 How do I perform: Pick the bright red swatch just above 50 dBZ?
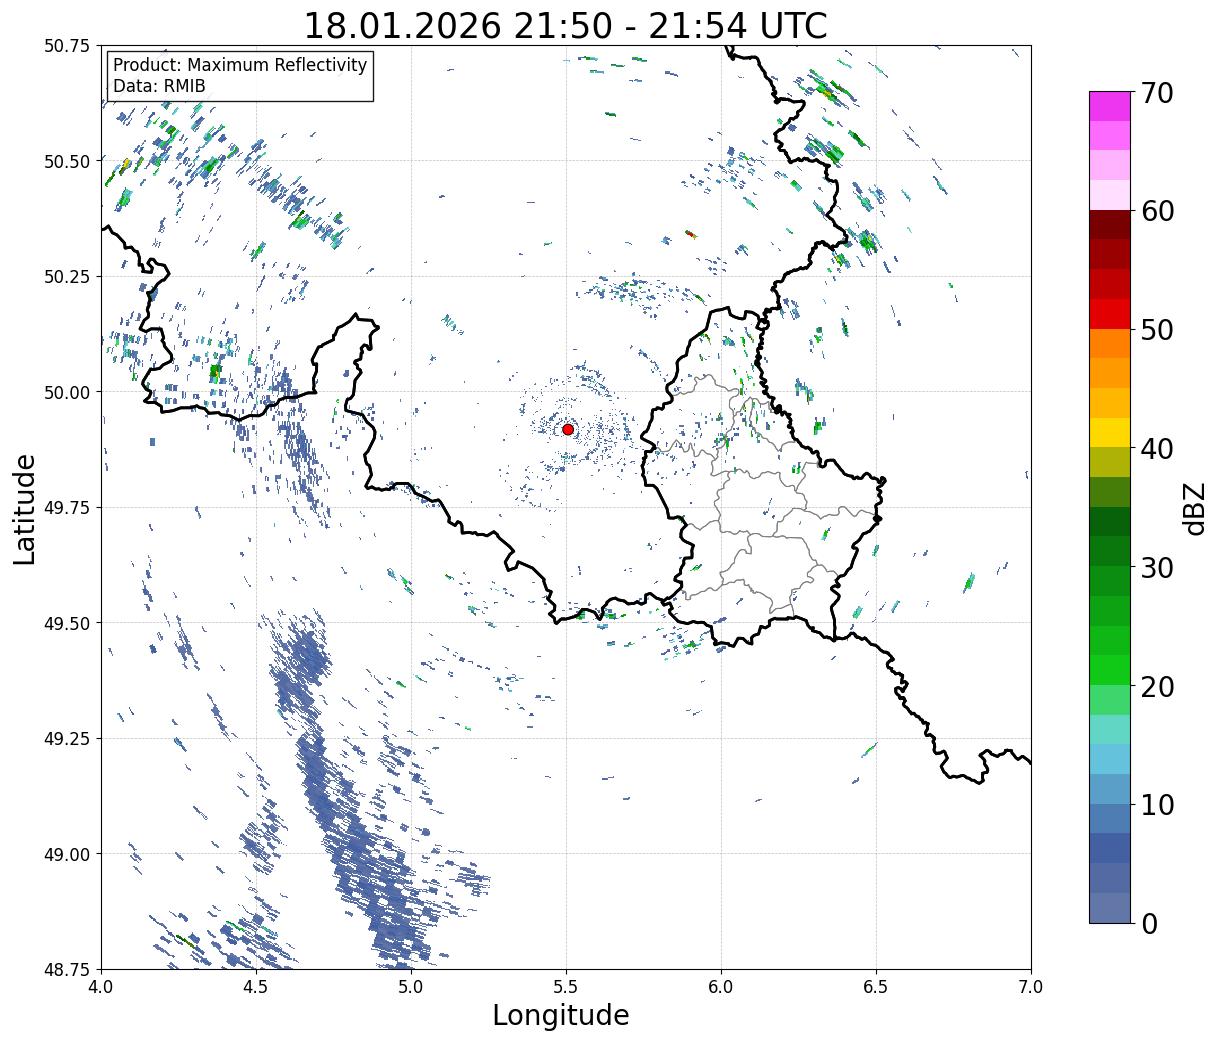click(x=1110, y=314)
